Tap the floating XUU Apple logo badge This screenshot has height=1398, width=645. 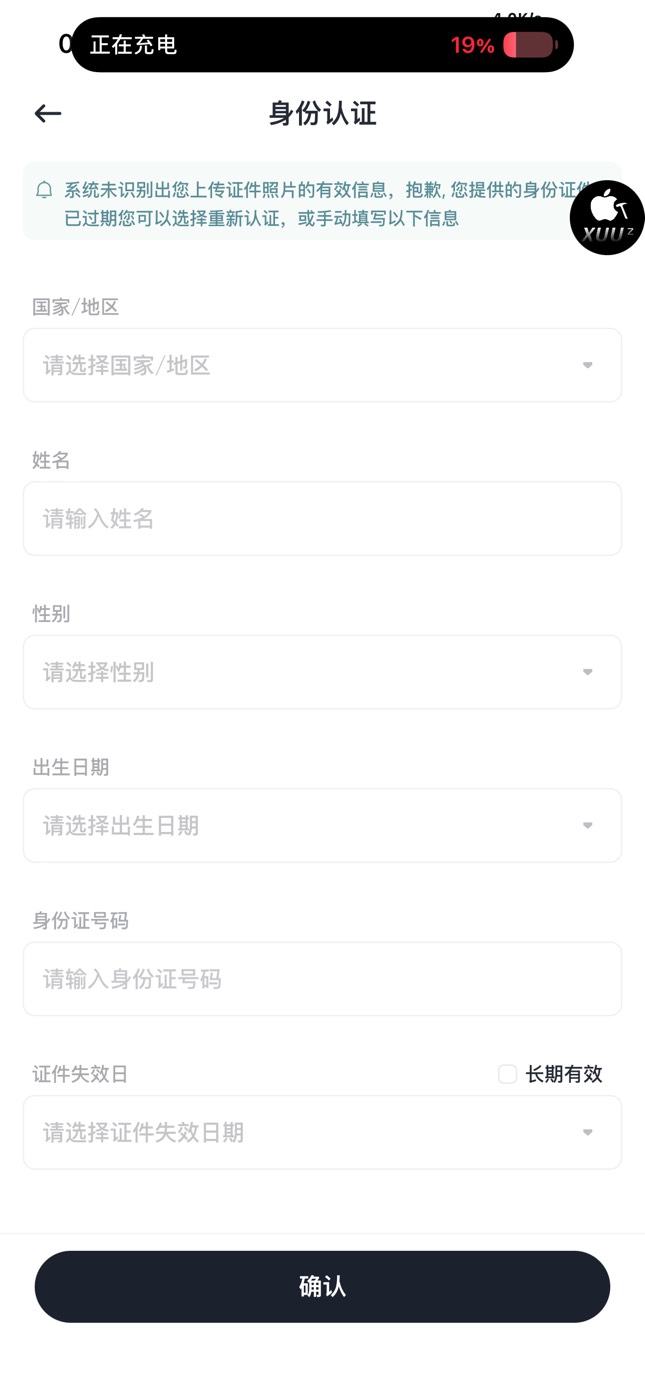pos(607,218)
